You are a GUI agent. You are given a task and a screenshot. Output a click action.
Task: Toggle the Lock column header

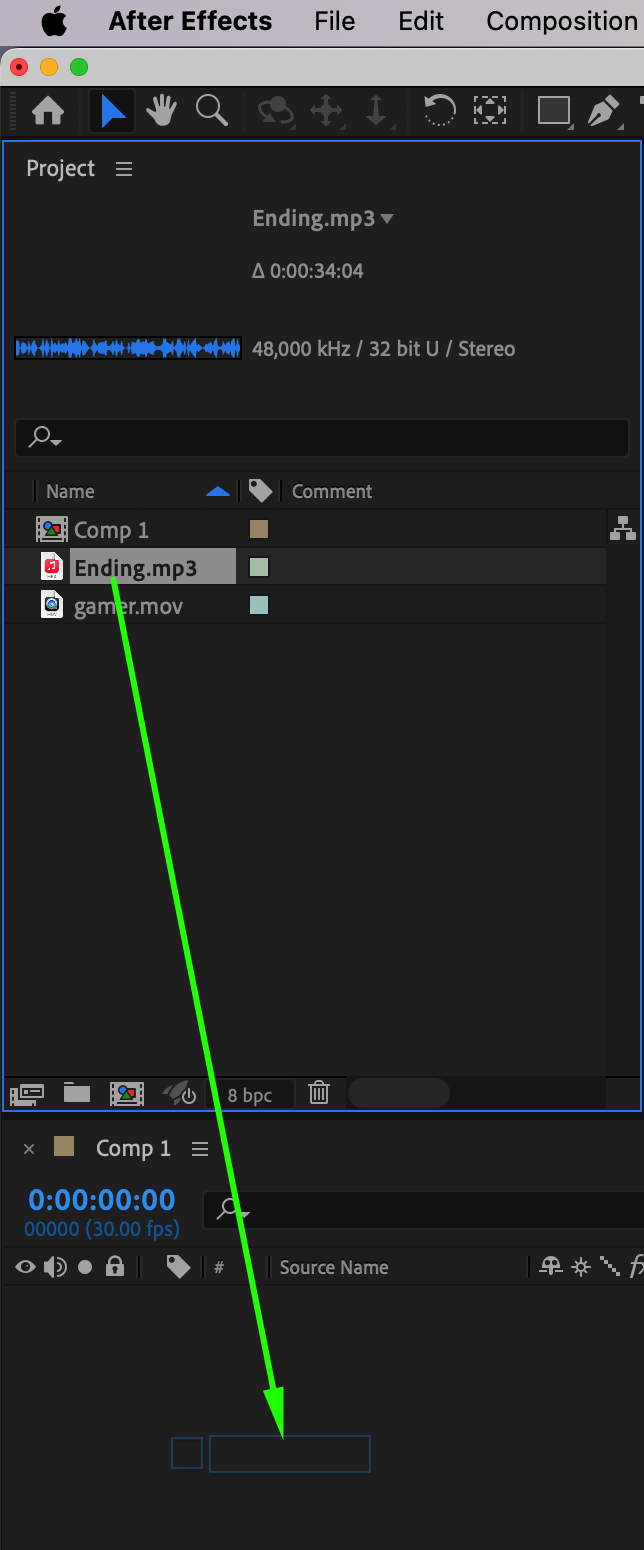[115, 1267]
